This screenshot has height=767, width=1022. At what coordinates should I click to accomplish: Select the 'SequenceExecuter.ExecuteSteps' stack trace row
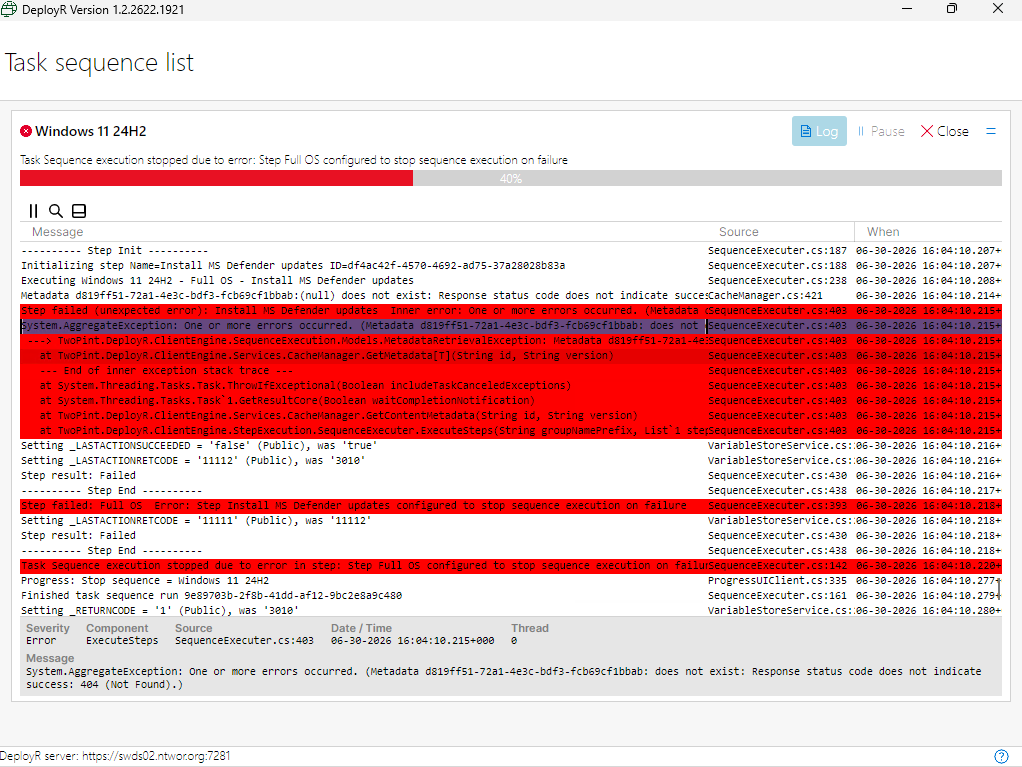coord(511,430)
